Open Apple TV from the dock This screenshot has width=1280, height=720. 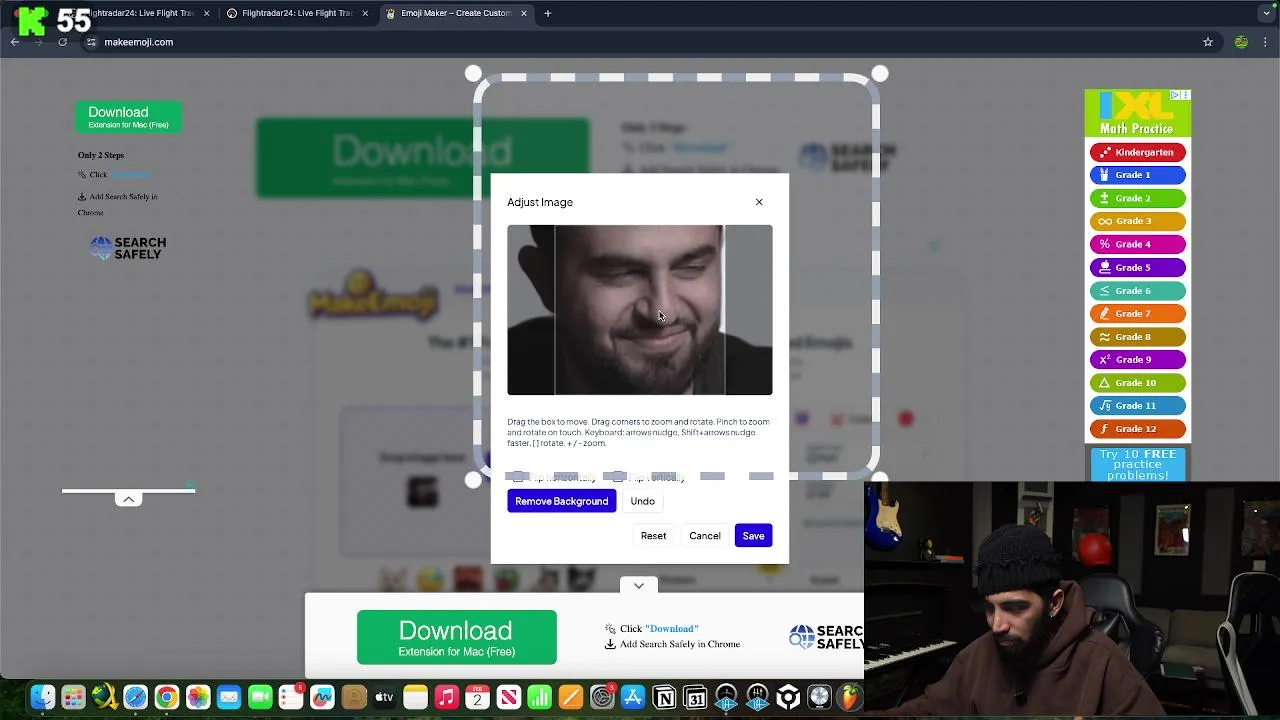click(x=384, y=697)
